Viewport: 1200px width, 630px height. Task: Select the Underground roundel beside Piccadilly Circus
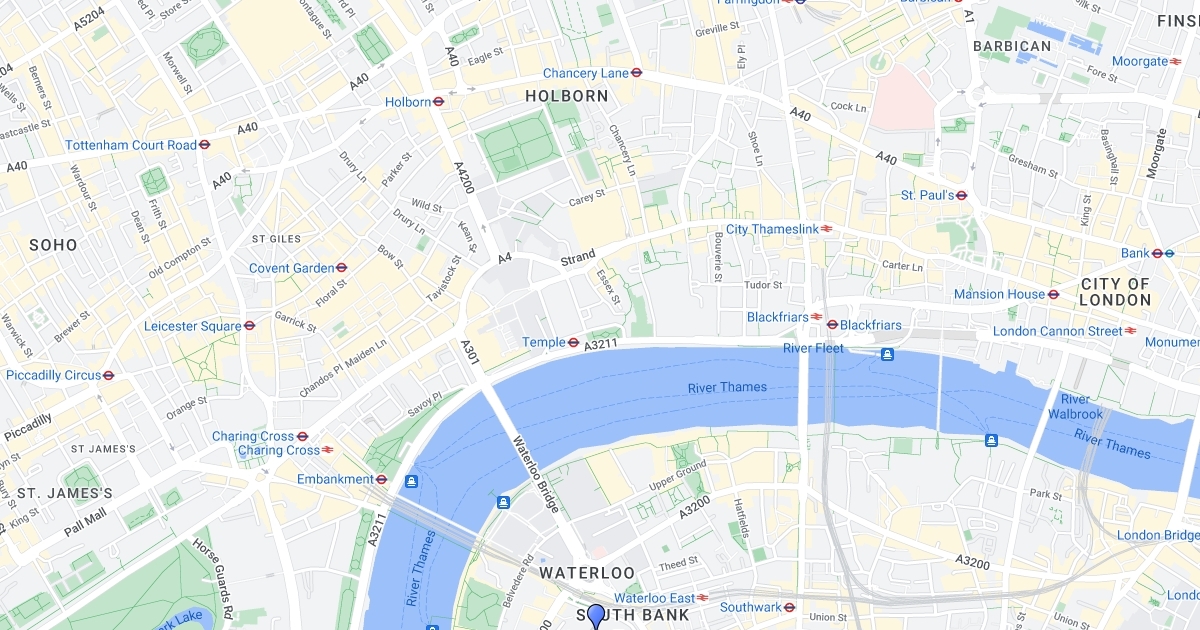click(108, 375)
